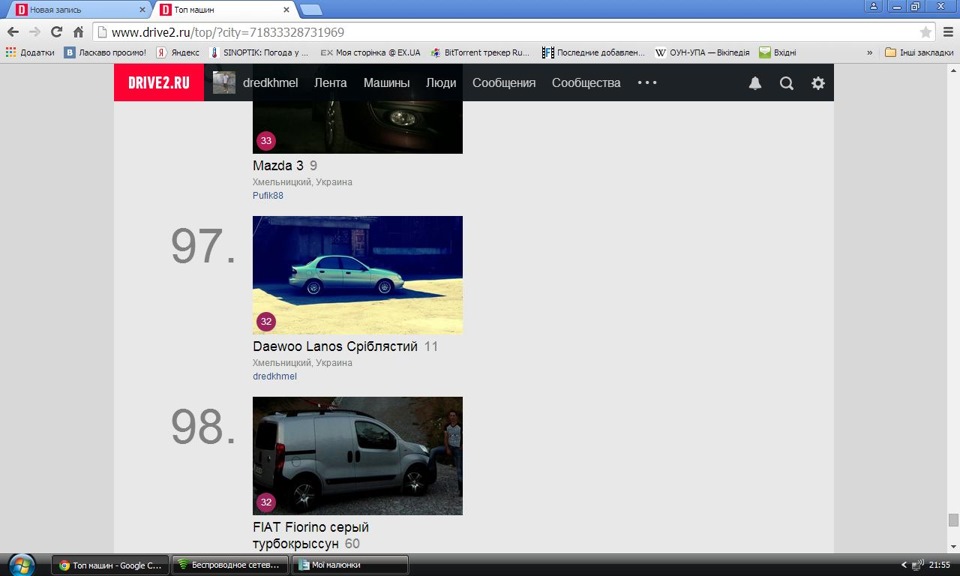Open the SINOPTIK weather bookmark

click(x=259, y=53)
